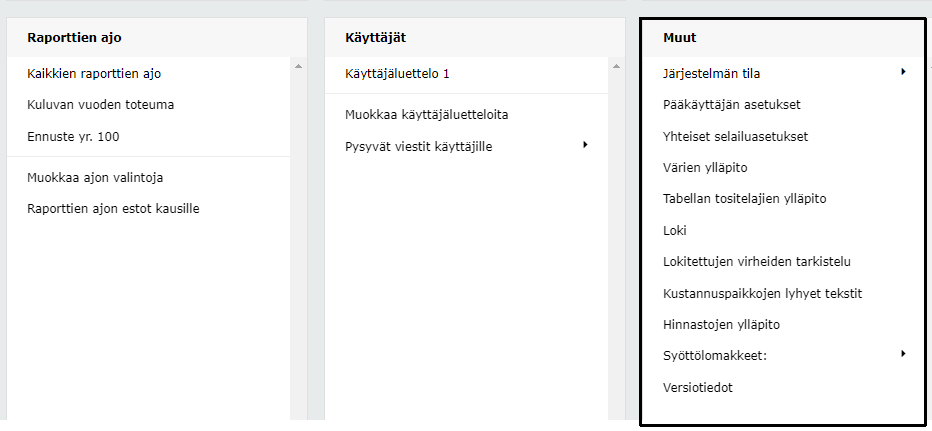Click Muokkaa ajon valintoja
Image resolution: width=932 pixels, height=431 pixels.
(95, 178)
